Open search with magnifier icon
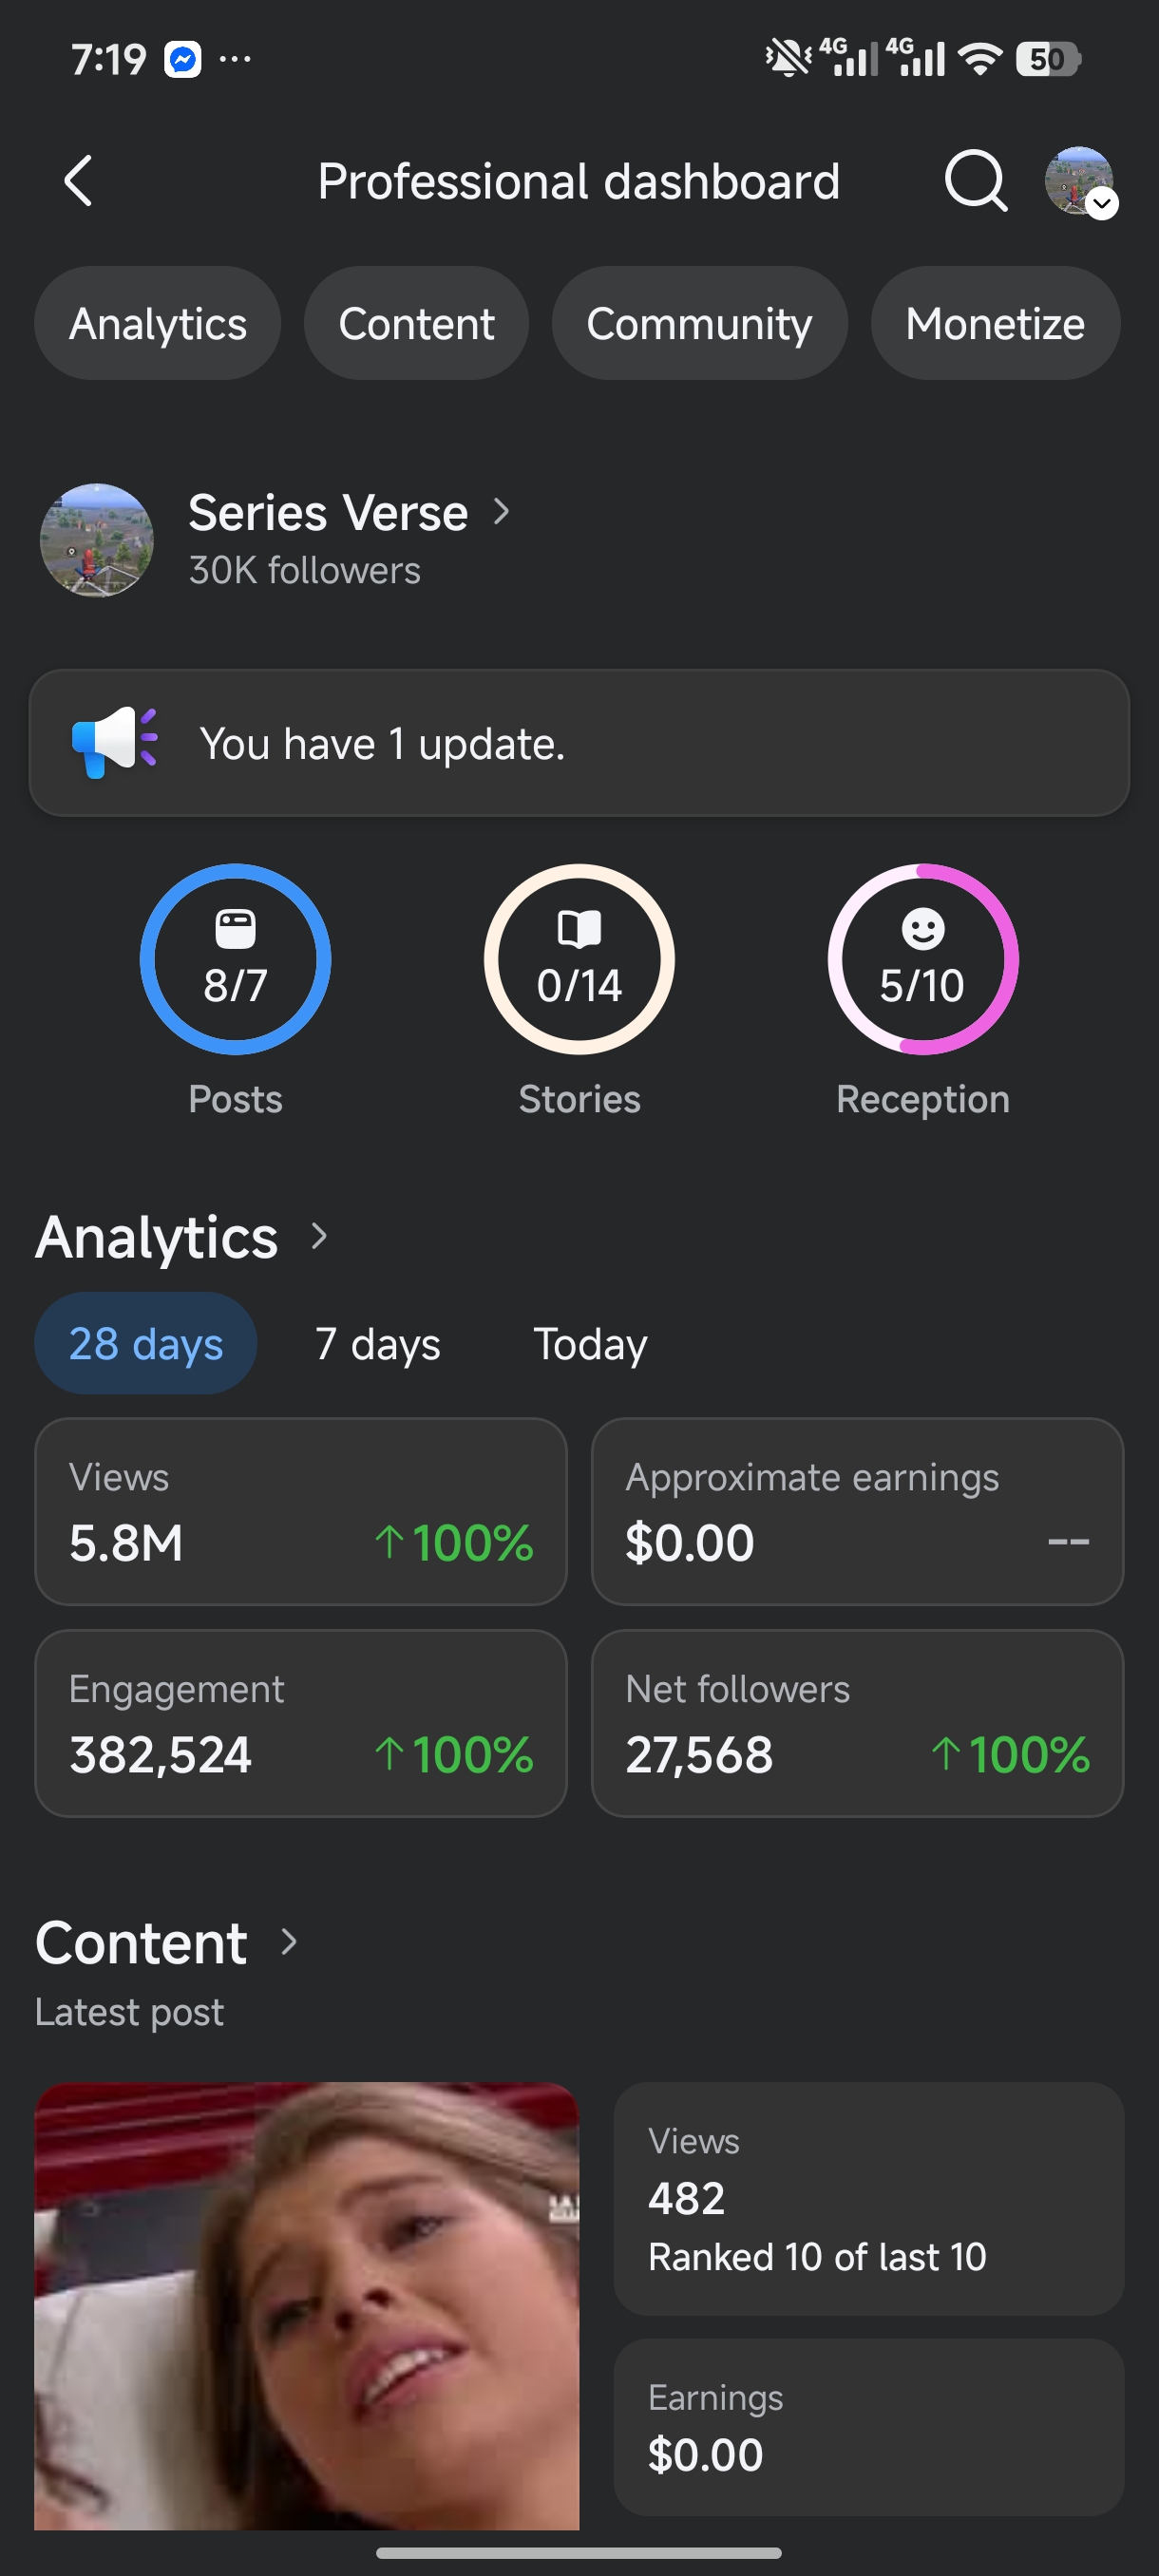Screen dimensions: 1159x2576 [x=975, y=181]
